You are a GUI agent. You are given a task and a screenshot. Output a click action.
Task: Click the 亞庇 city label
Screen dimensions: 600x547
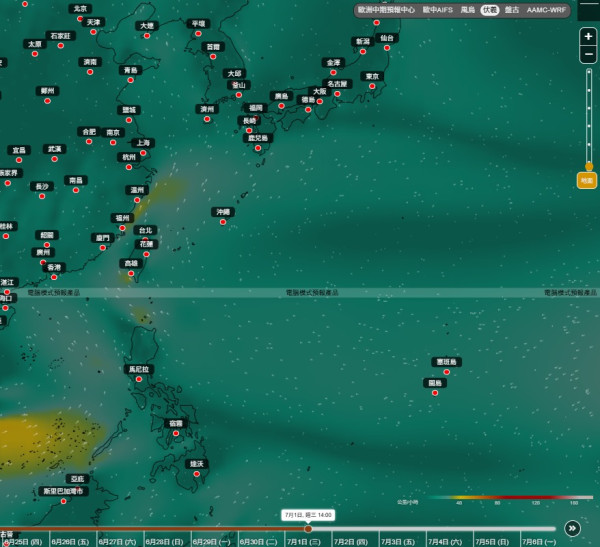tap(77, 479)
